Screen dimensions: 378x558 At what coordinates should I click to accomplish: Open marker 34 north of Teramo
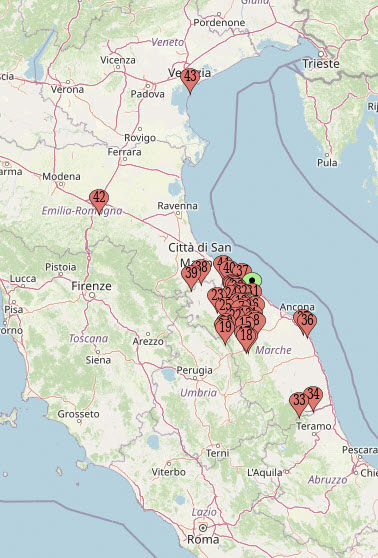(313, 399)
